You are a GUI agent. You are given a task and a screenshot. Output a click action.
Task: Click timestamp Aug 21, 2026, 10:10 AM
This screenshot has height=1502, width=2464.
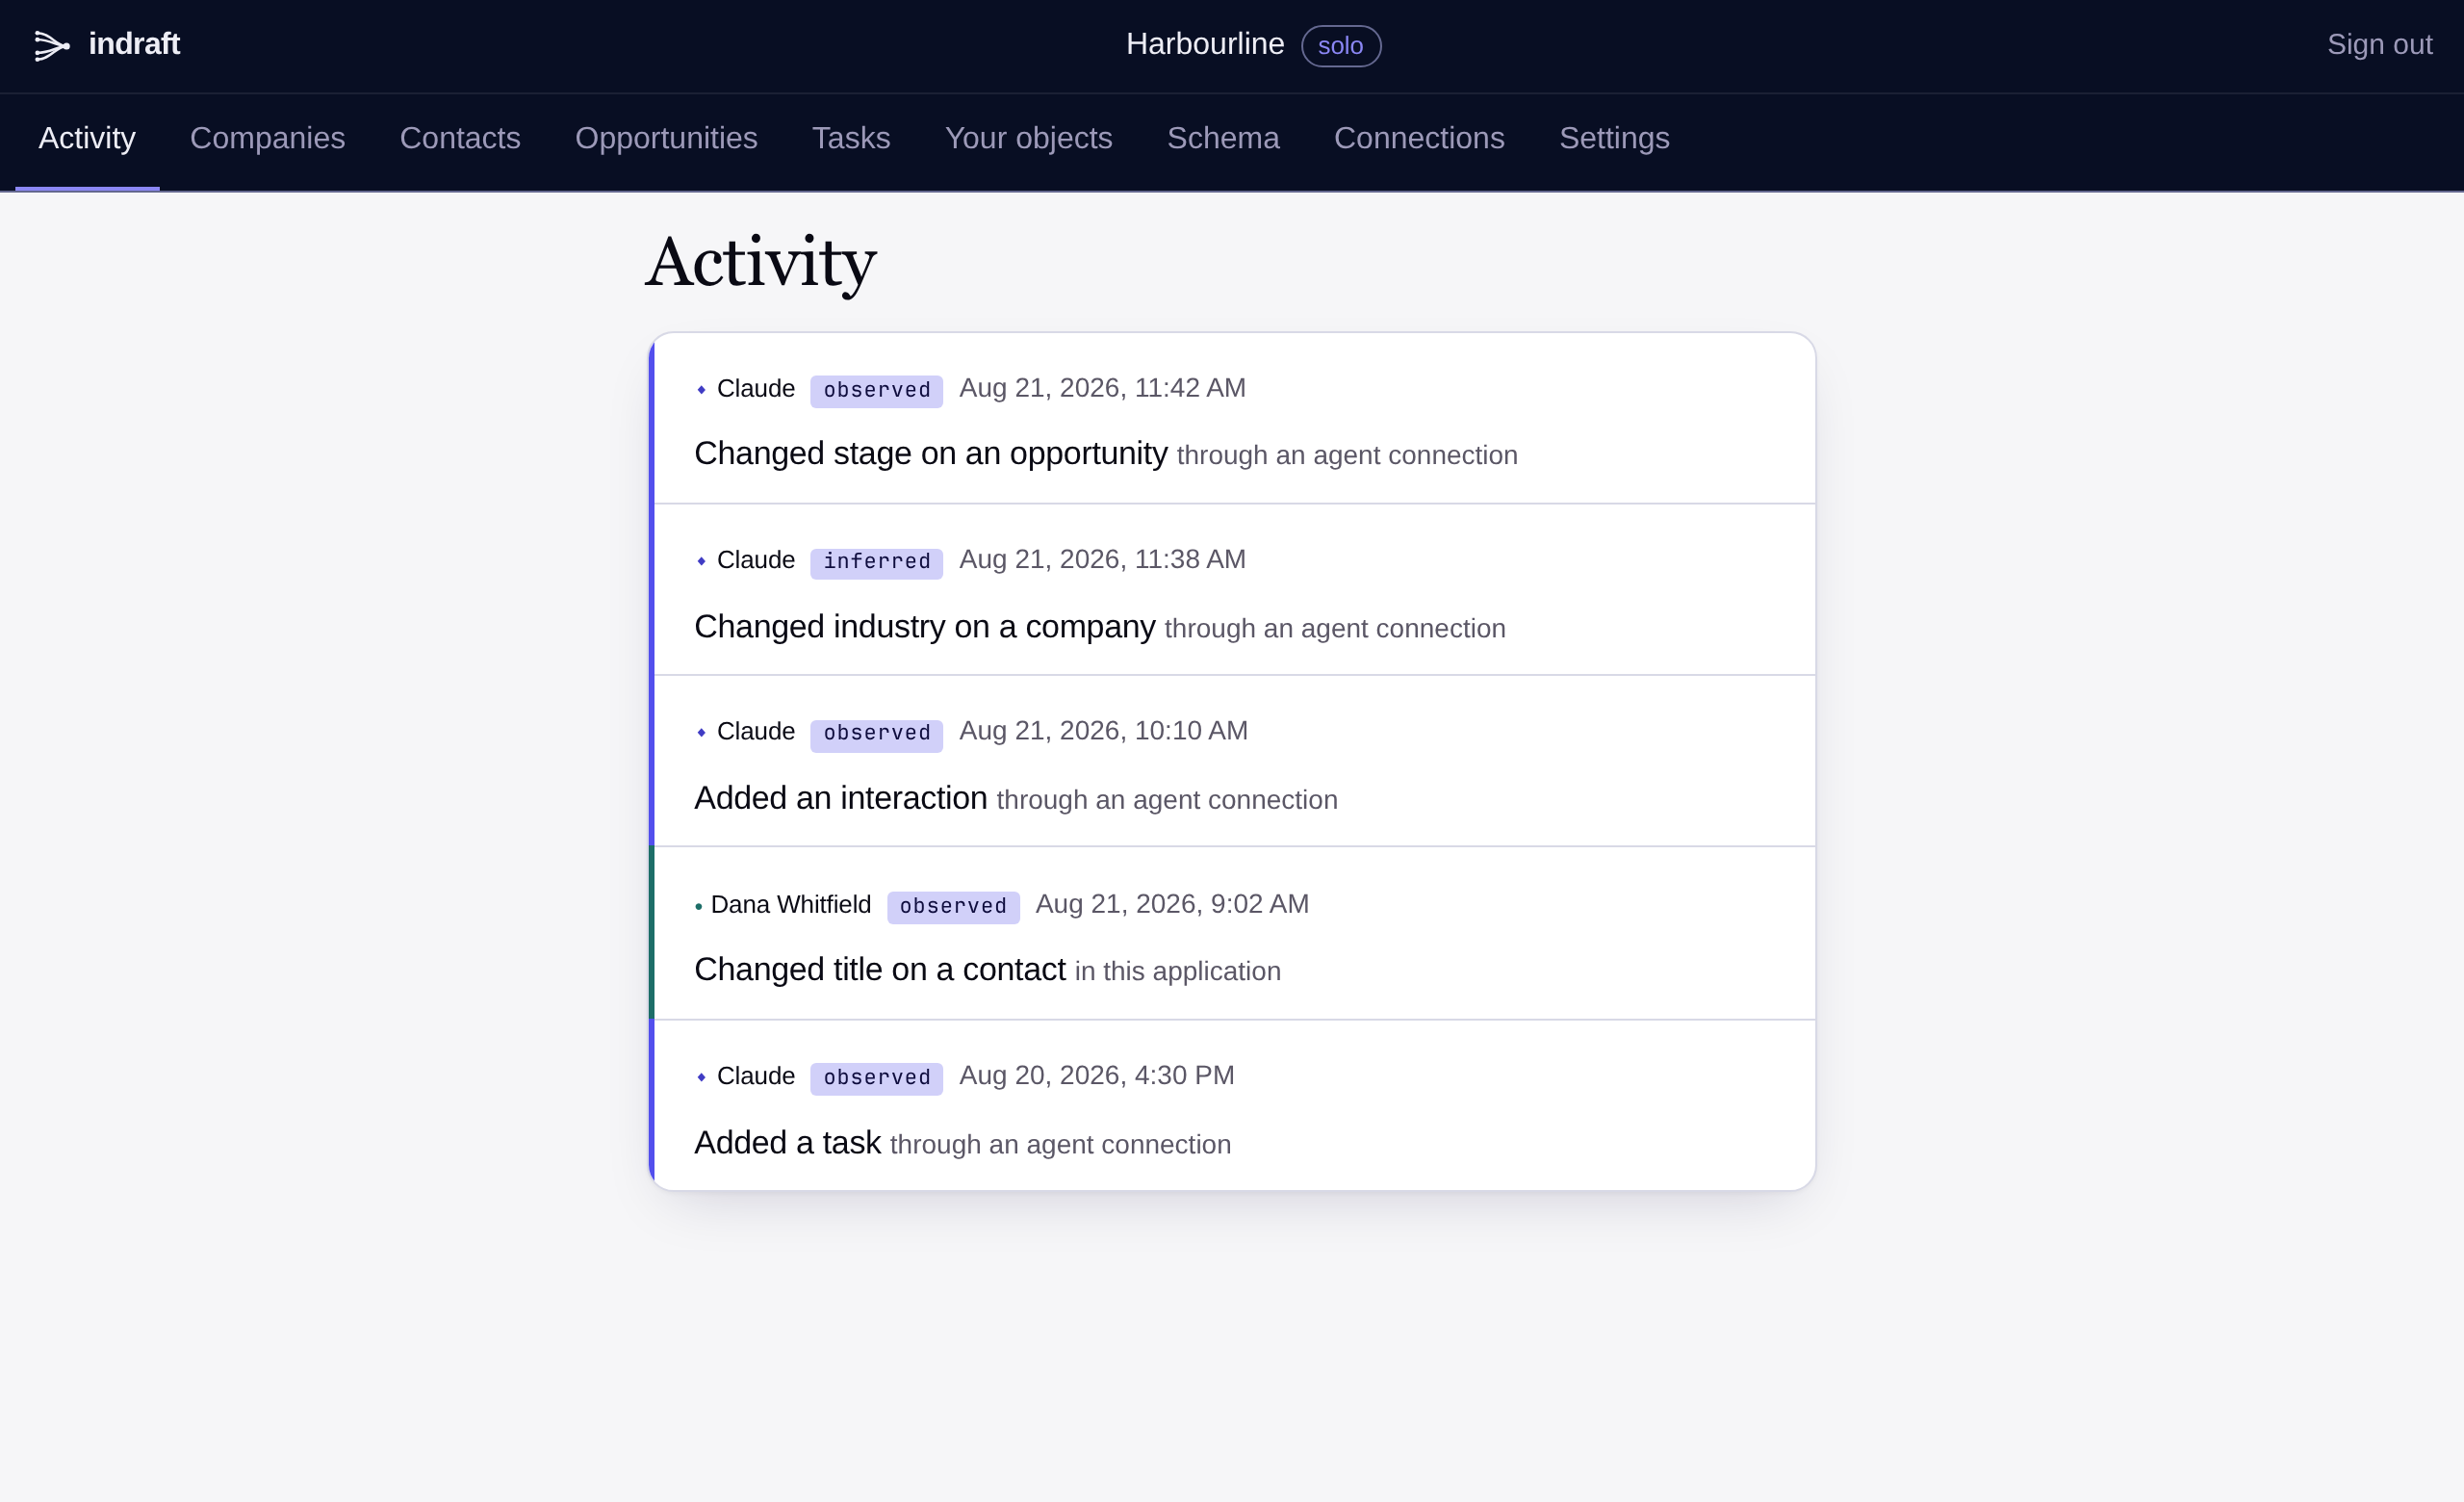pyautogui.click(x=1103, y=731)
